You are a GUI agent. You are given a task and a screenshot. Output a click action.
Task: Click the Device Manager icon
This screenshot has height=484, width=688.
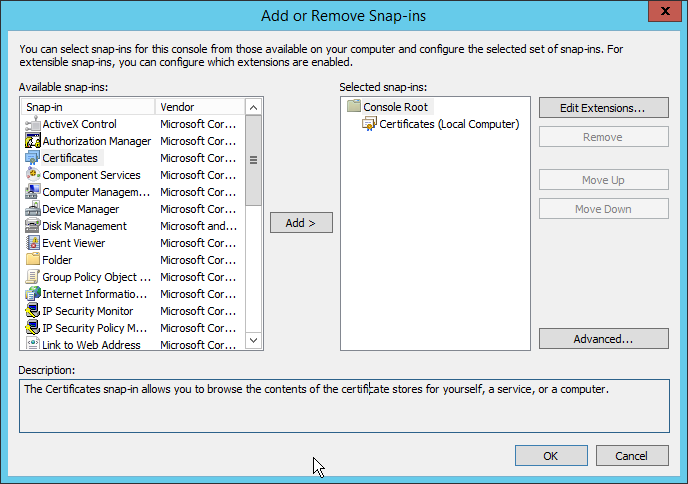click(32, 209)
